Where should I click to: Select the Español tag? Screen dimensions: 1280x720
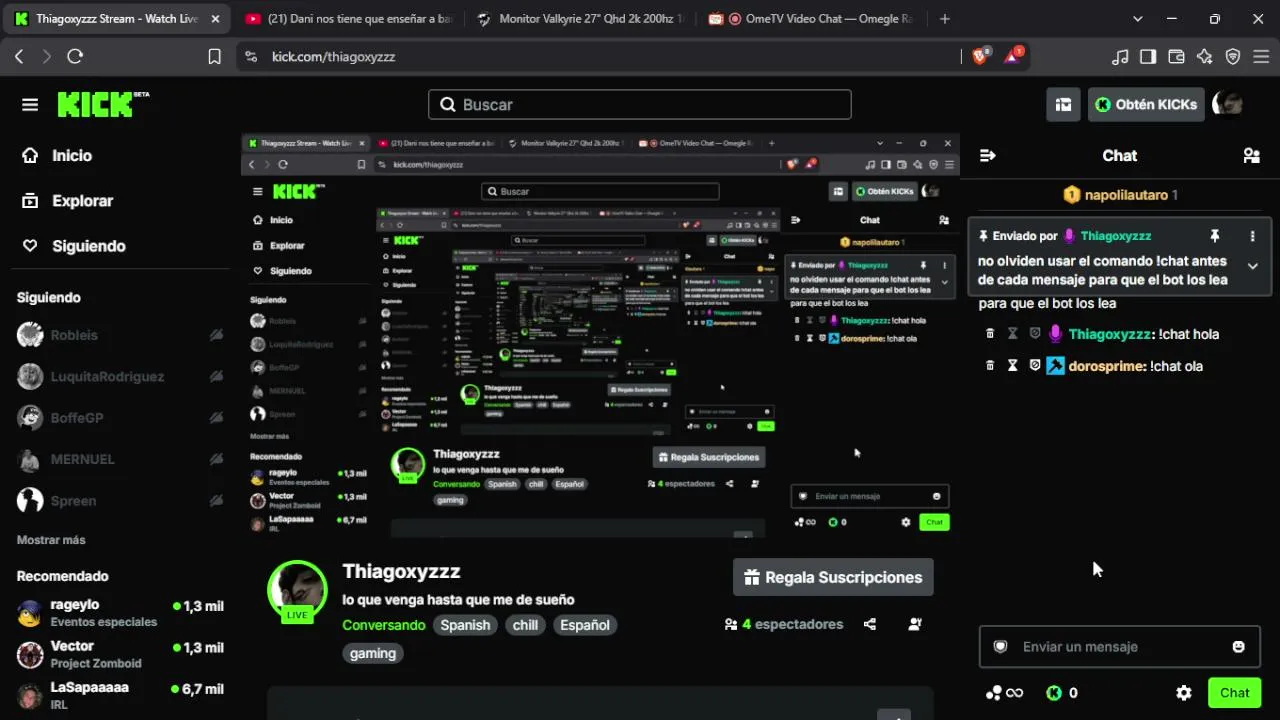pos(585,625)
